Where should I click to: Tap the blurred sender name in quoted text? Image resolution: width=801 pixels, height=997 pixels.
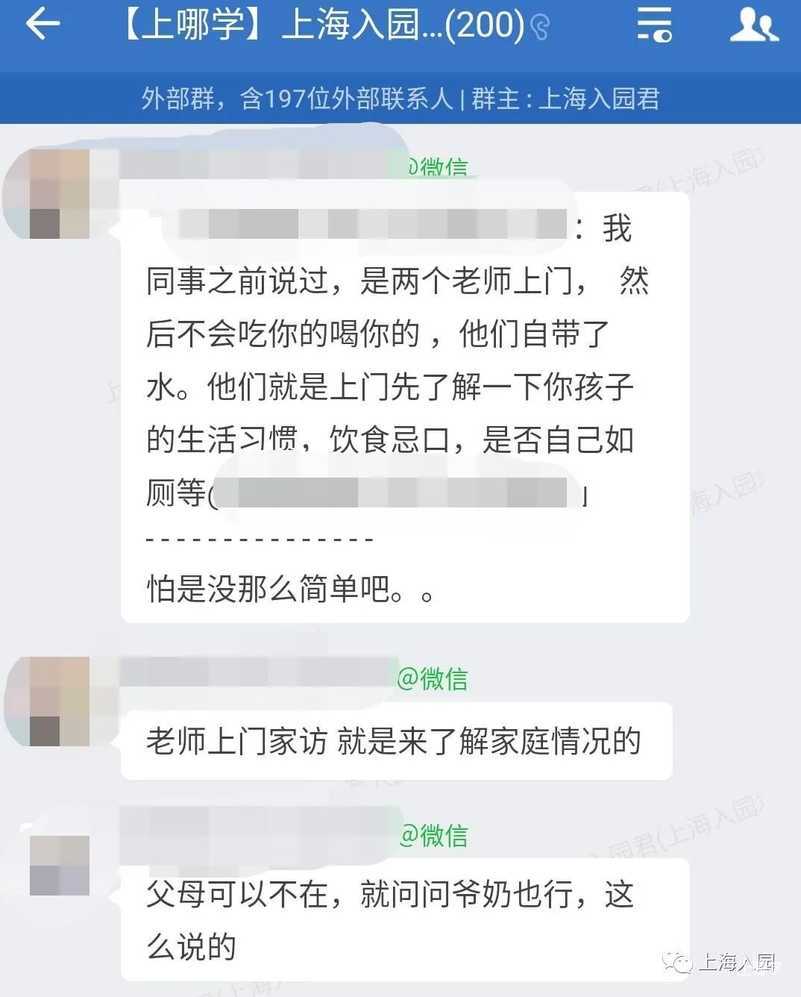[x=373, y=224]
